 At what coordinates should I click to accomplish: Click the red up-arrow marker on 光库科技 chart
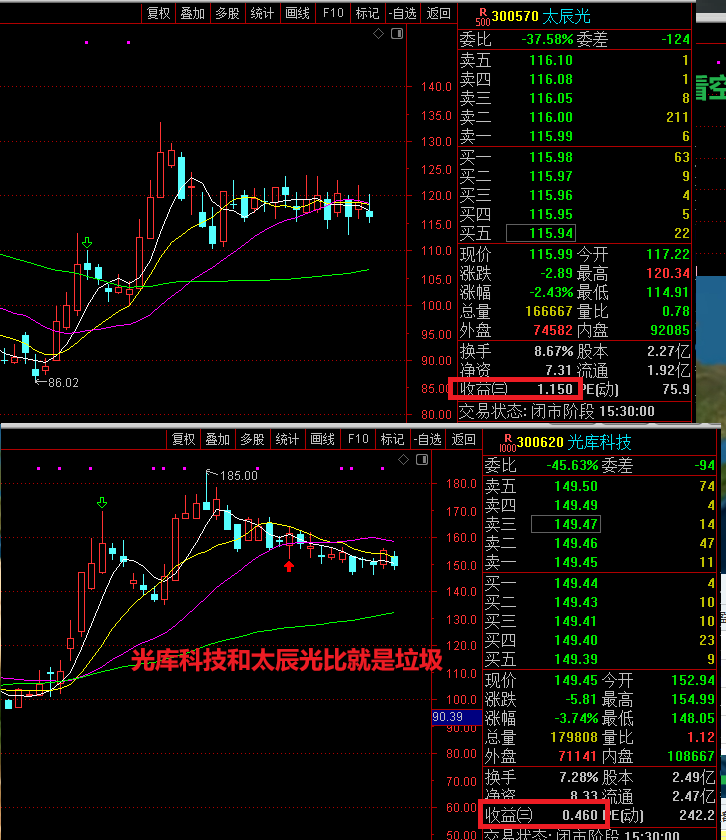pos(289,566)
